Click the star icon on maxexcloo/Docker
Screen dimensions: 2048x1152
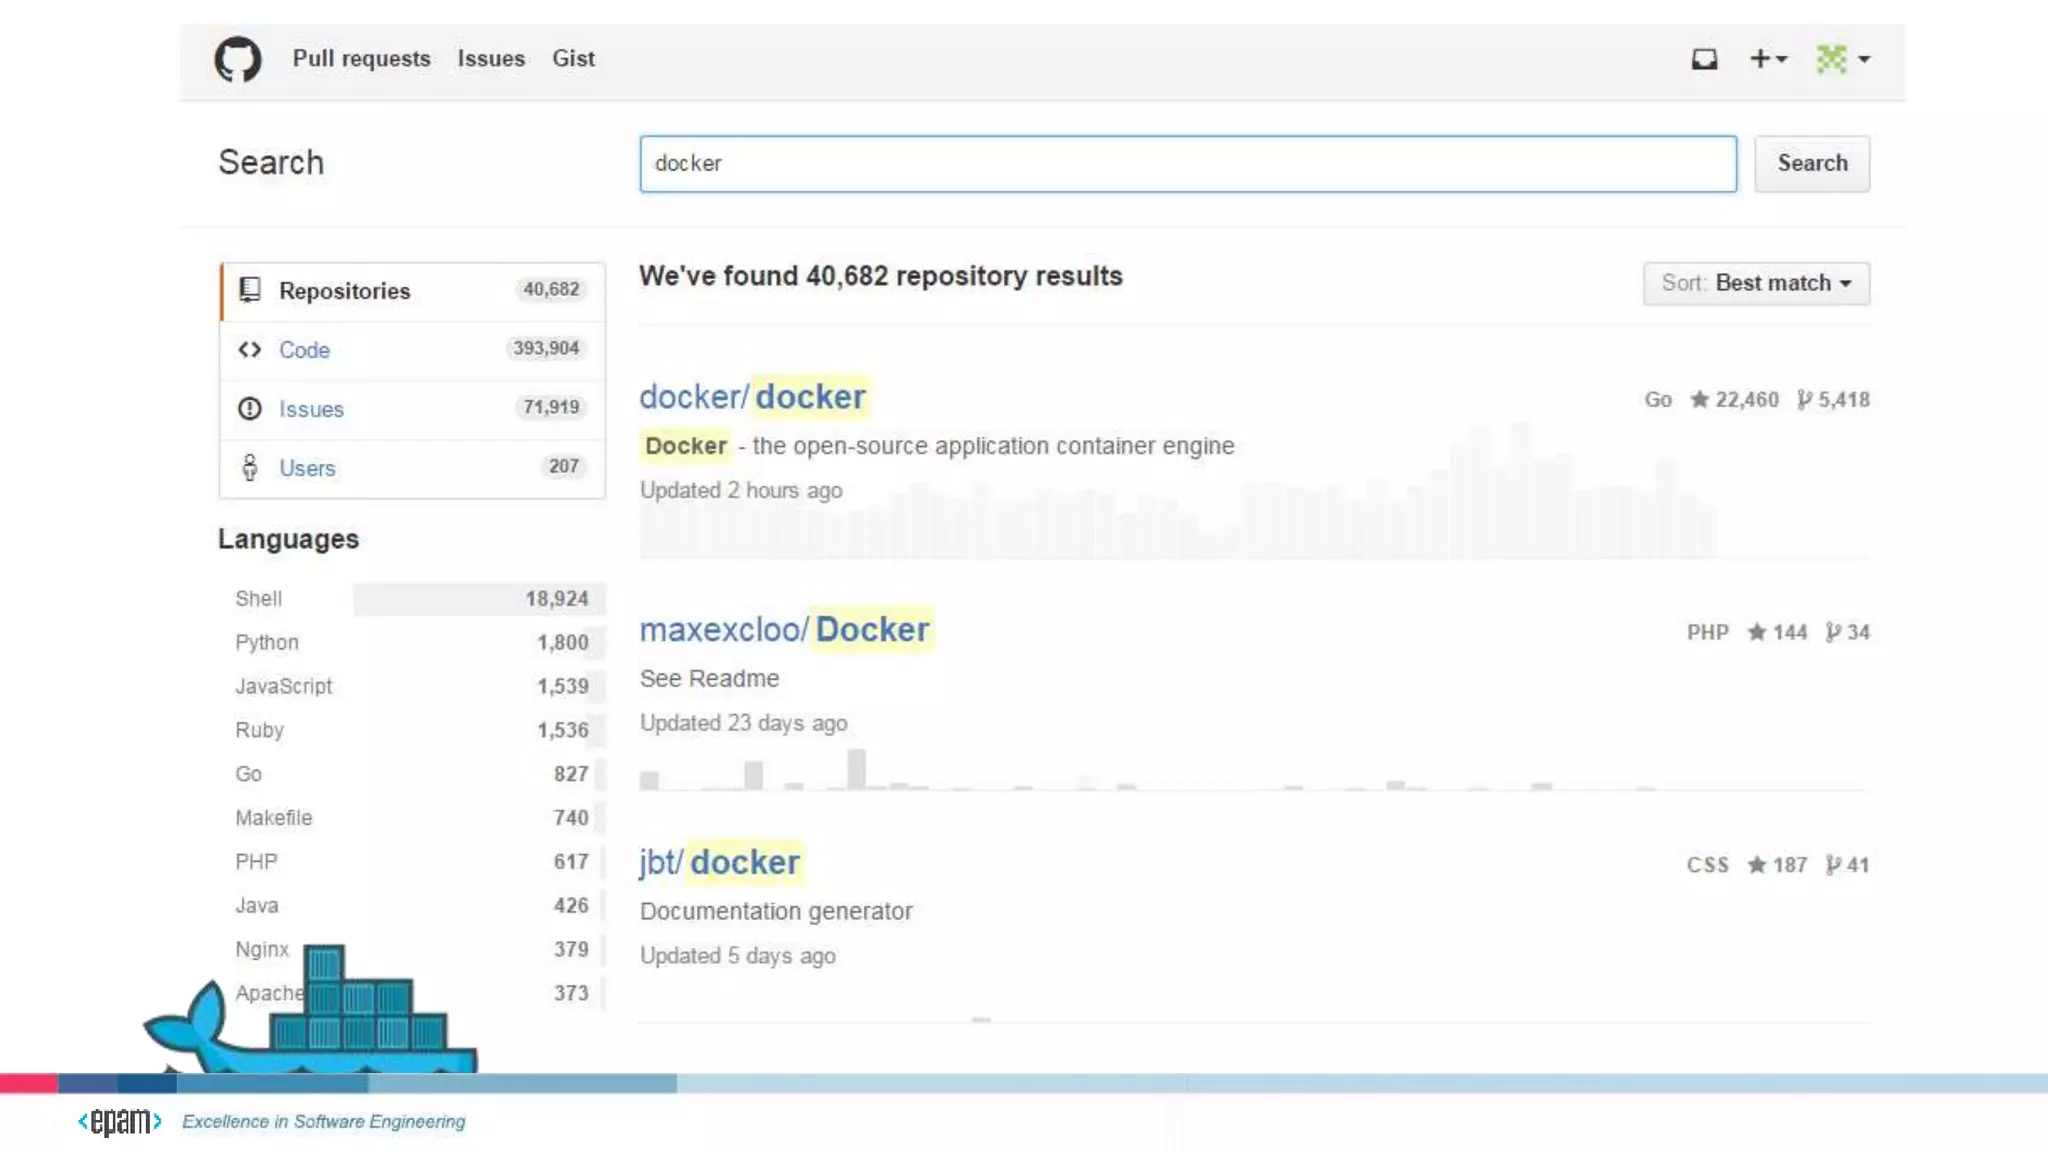coord(1756,632)
